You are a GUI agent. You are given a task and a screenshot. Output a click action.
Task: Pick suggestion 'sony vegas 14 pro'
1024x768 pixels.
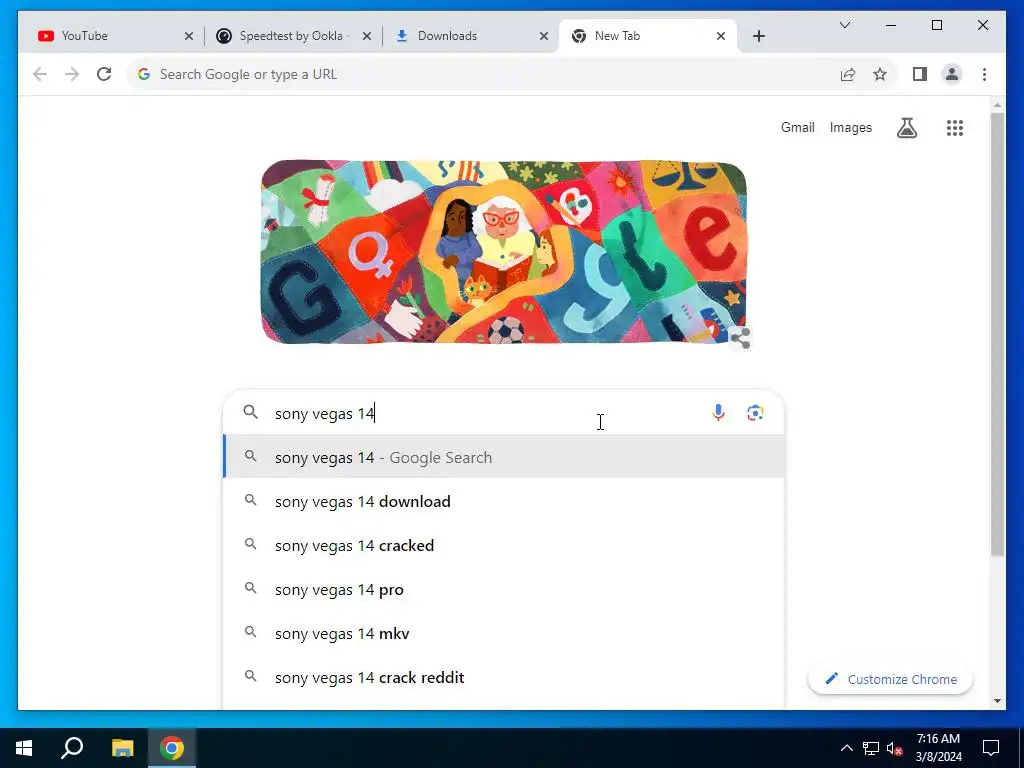(x=504, y=590)
